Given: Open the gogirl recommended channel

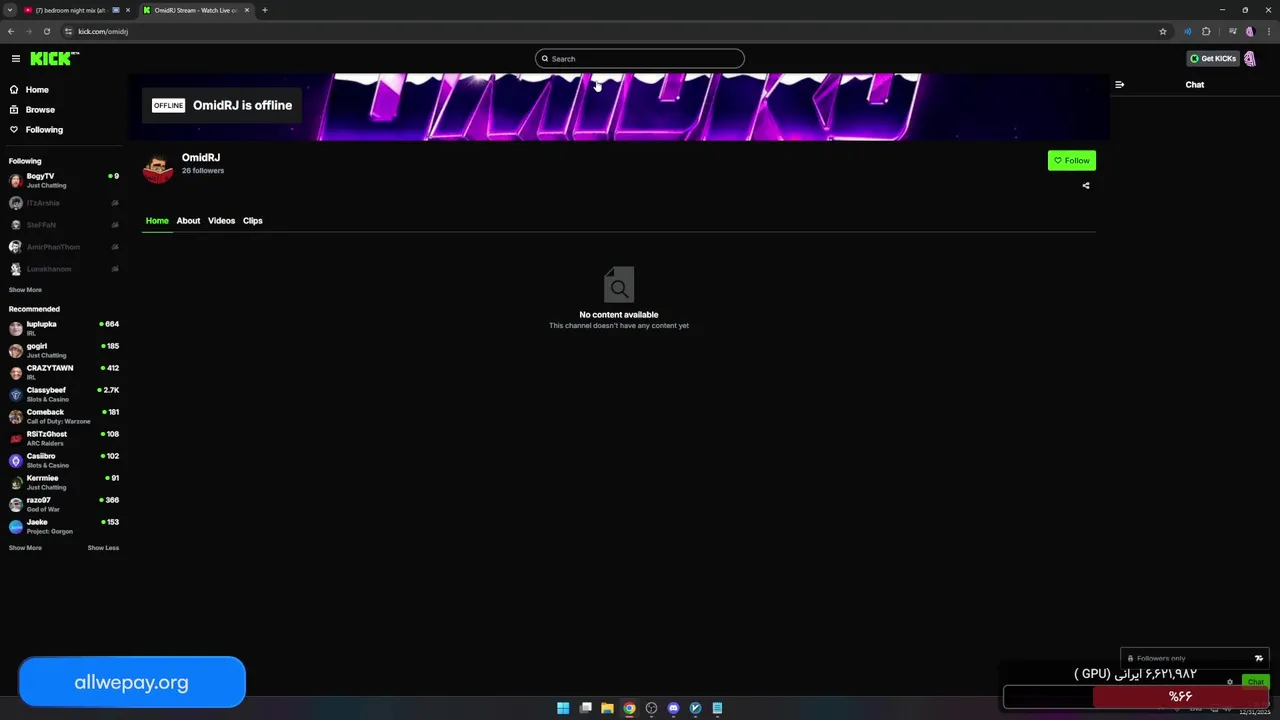Looking at the screenshot, I should [64, 350].
